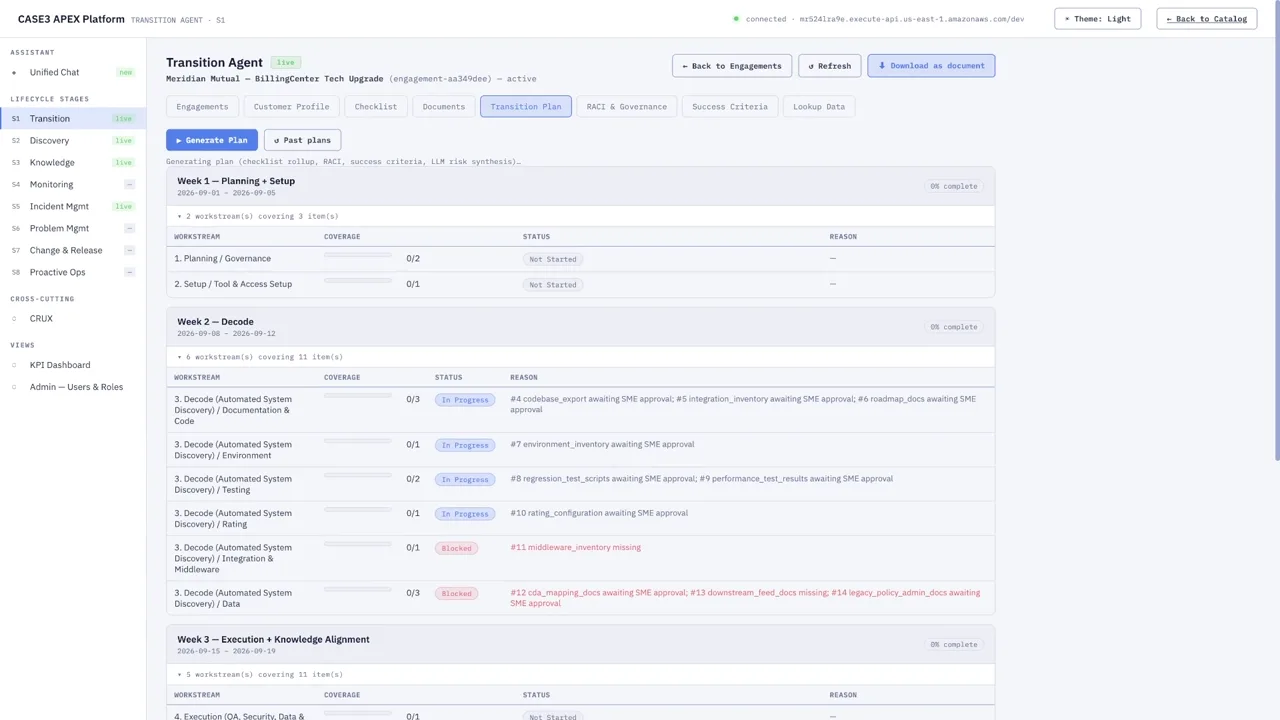
Task: Click the Back to Engagements button
Action: [x=732, y=66]
